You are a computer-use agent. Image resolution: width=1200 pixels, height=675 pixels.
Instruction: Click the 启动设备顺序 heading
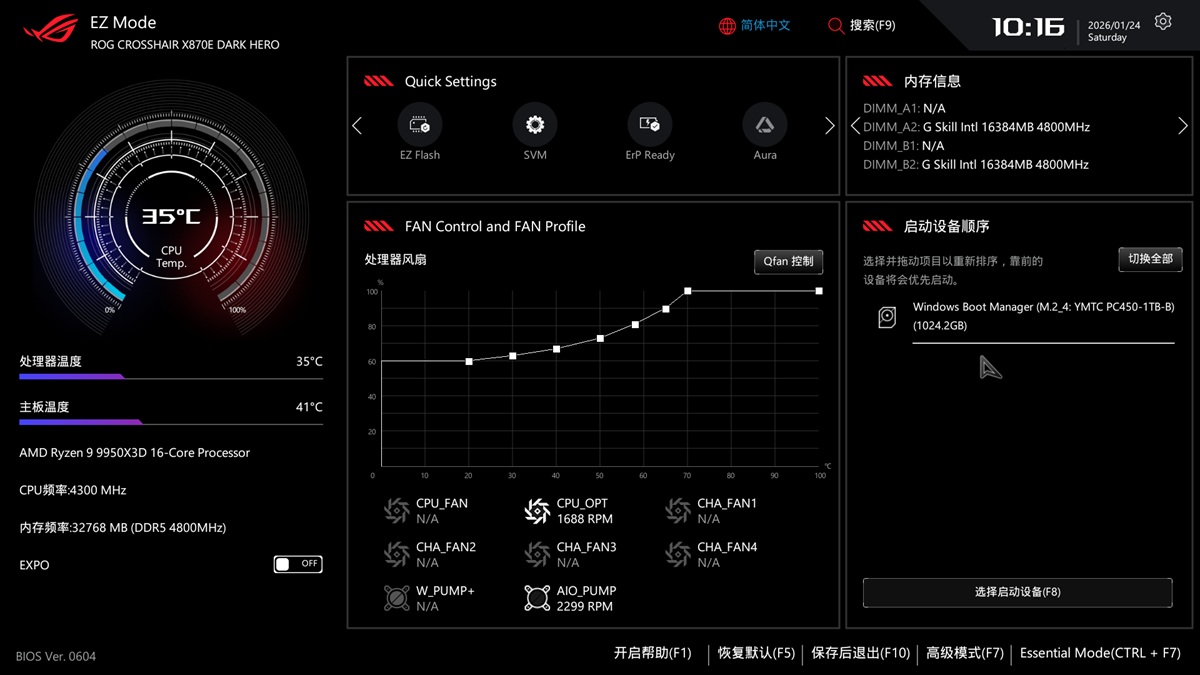pyautogui.click(x=946, y=227)
